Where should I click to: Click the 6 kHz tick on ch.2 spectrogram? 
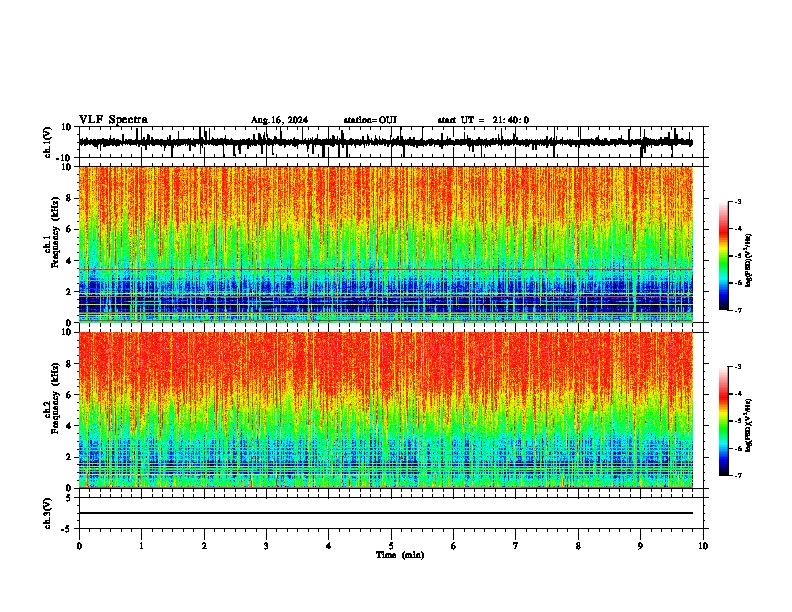pos(70,395)
